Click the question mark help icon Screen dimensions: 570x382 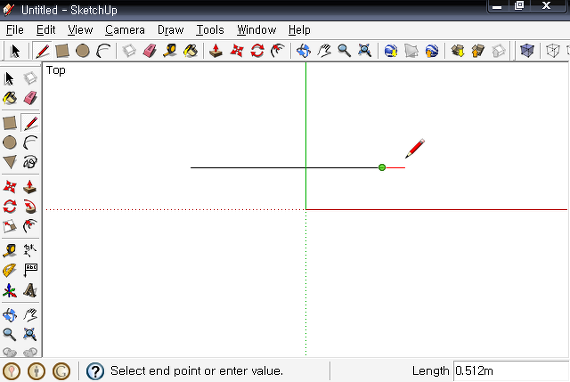tap(95, 371)
